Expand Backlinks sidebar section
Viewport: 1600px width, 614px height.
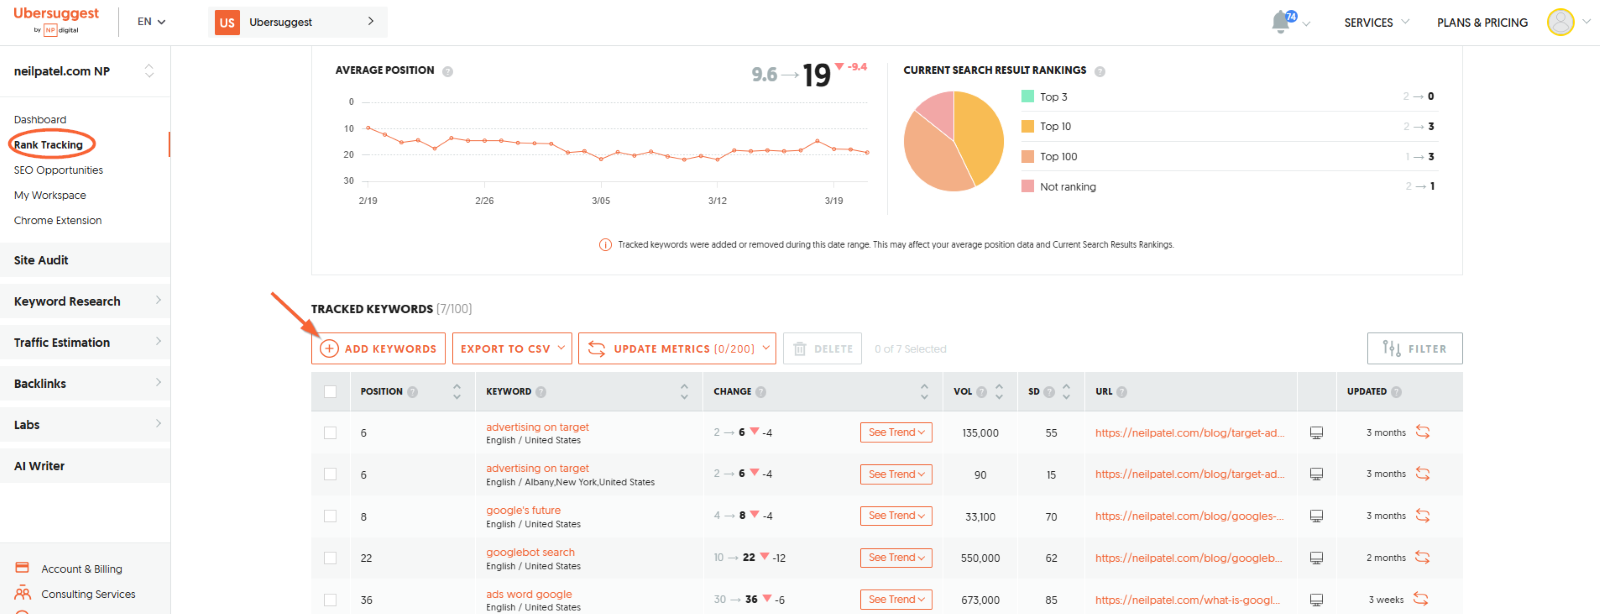pyautogui.click(x=85, y=383)
